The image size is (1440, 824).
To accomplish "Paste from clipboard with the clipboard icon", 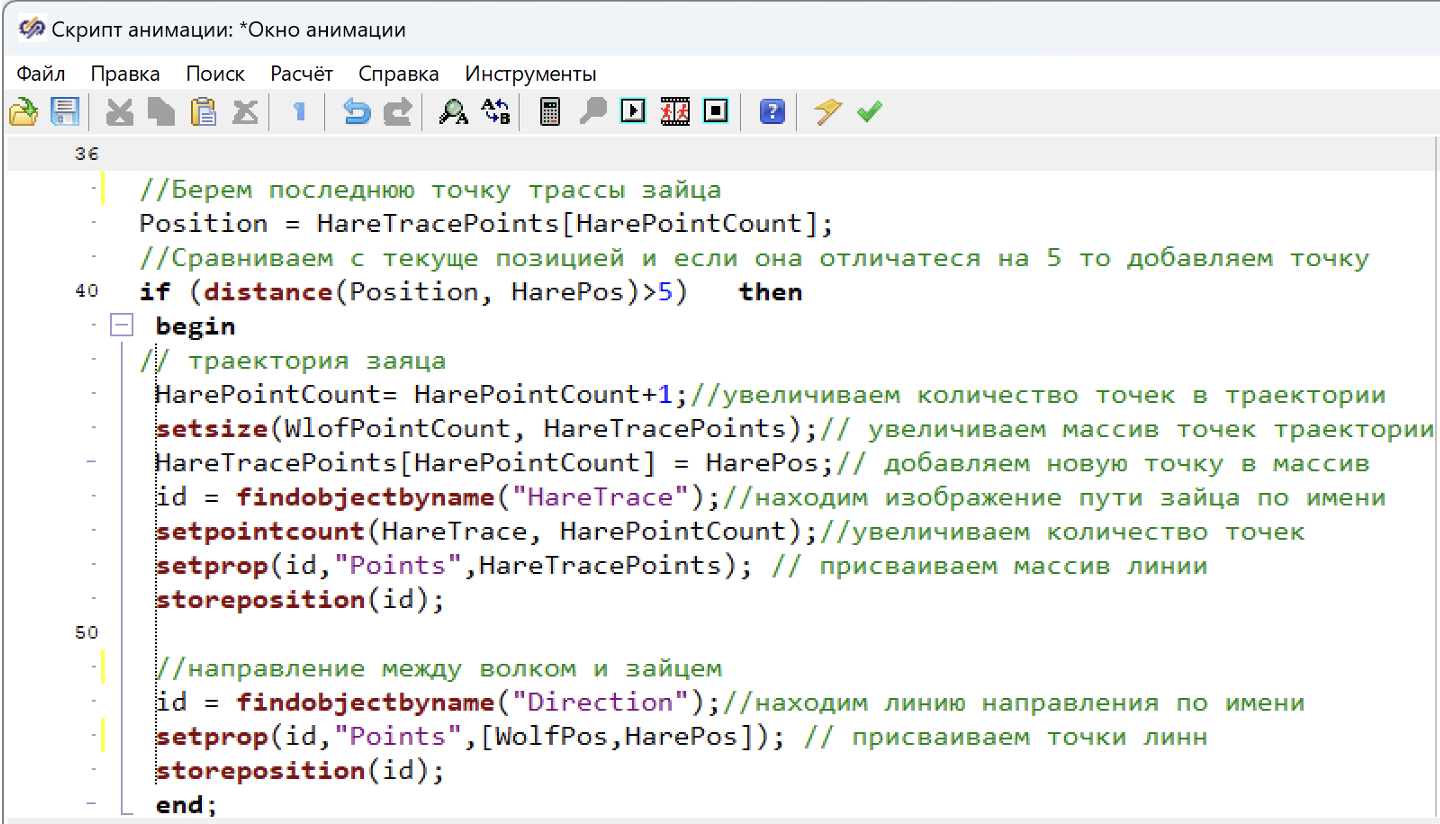I will (x=204, y=111).
